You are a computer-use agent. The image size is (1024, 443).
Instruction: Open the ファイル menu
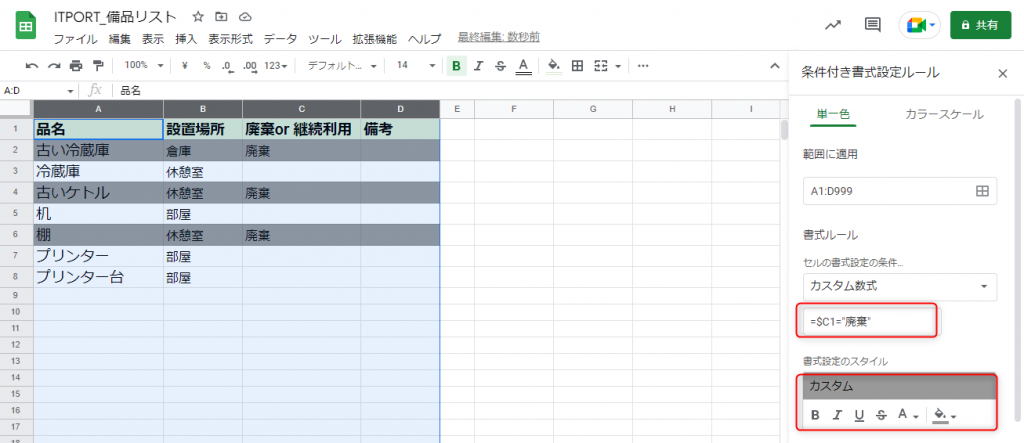tap(75, 39)
